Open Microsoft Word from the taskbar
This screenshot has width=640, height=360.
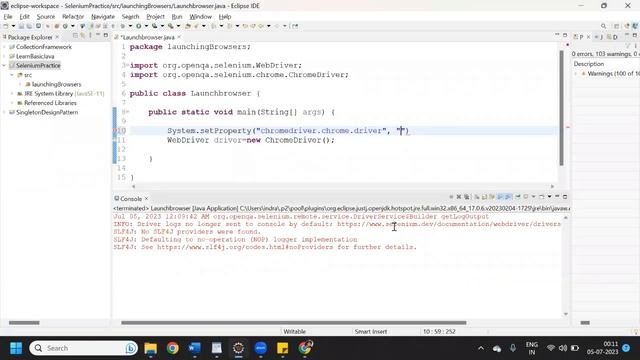click(195, 348)
